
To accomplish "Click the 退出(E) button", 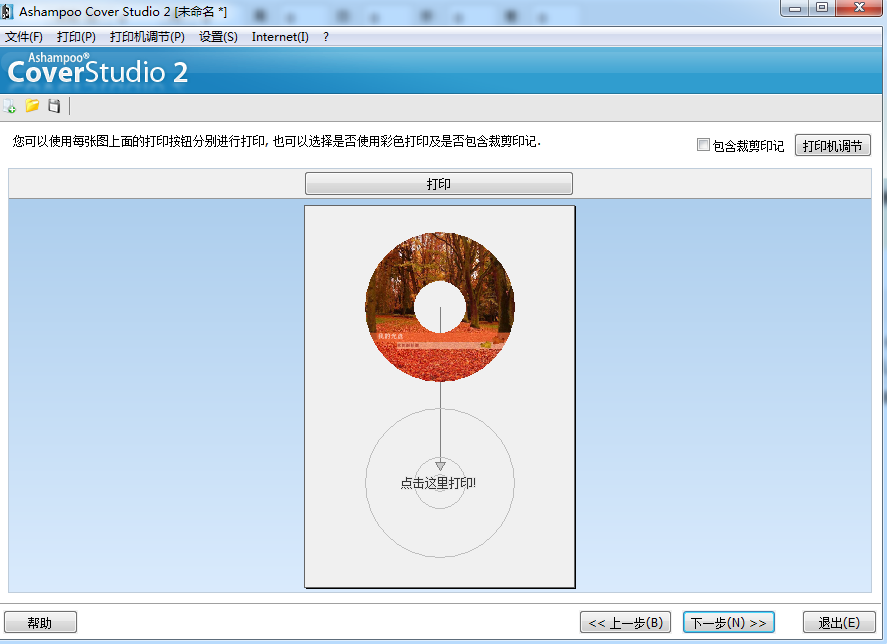I will [838, 623].
